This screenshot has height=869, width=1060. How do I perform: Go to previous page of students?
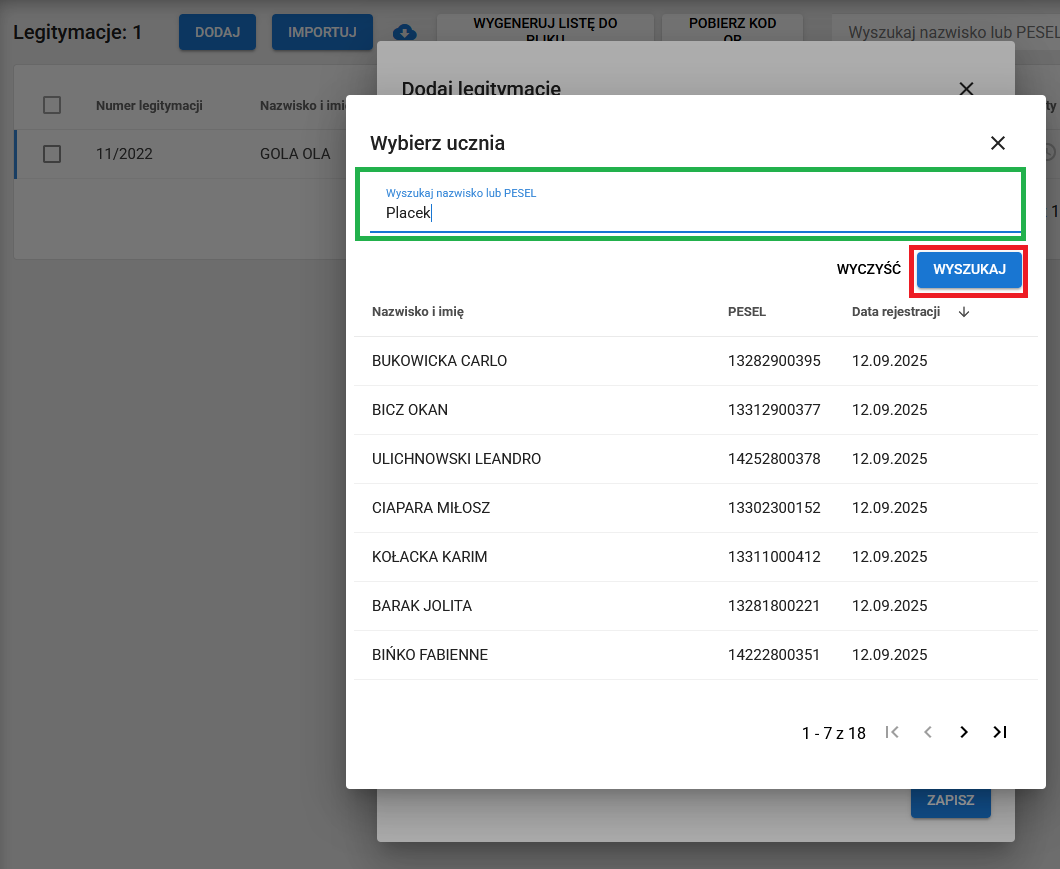pyautogui.click(x=928, y=732)
